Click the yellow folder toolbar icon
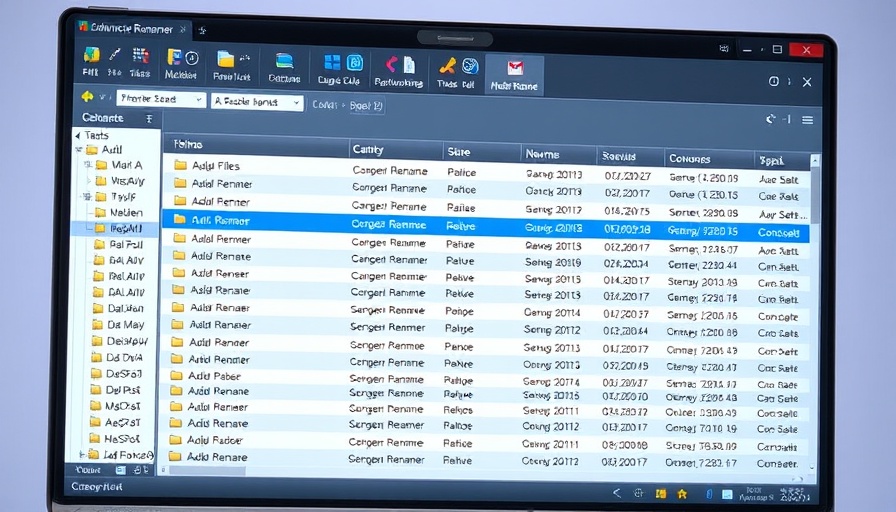This screenshot has height=512, width=896. pos(226,60)
